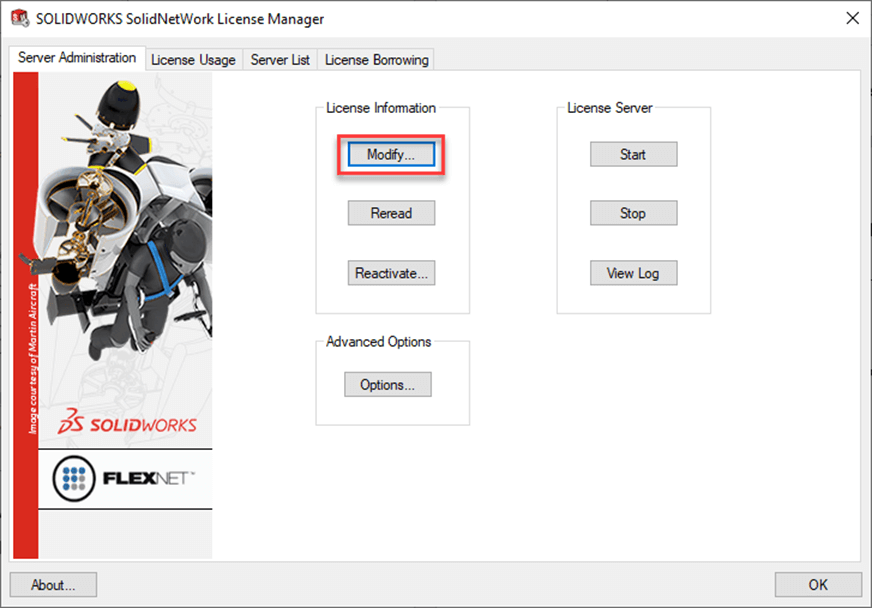Switch to the License Usage tab
Screen dimensions: 872x608
193,59
